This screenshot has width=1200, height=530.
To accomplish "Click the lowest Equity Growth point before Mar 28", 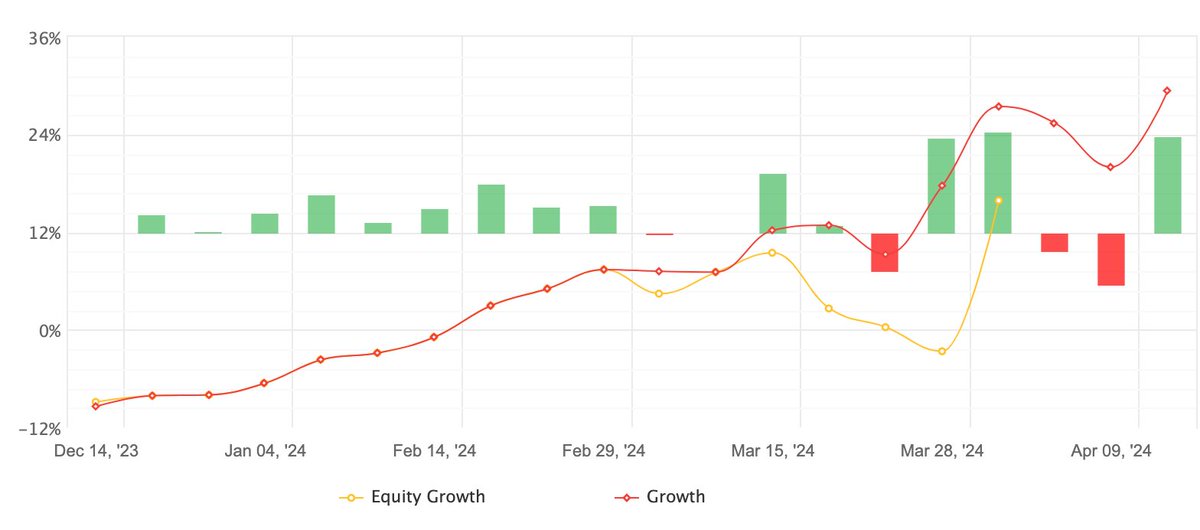I will [x=942, y=351].
